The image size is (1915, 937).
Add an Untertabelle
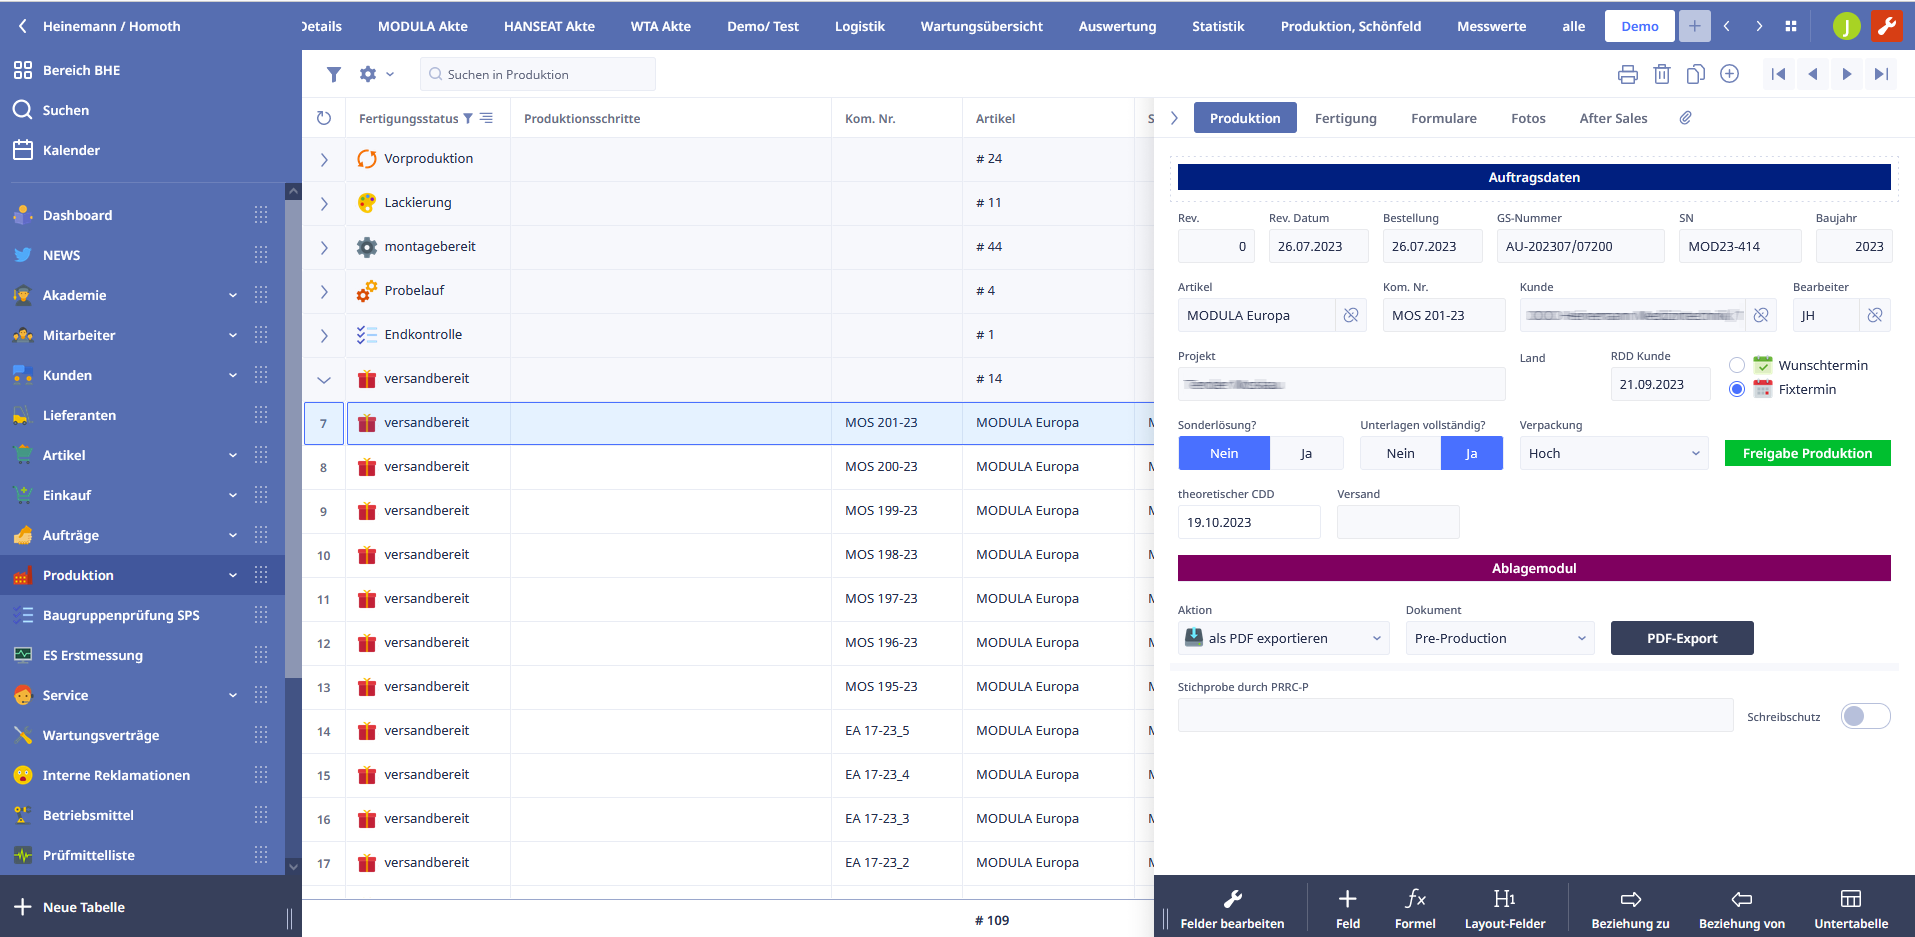click(x=1851, y=908)
